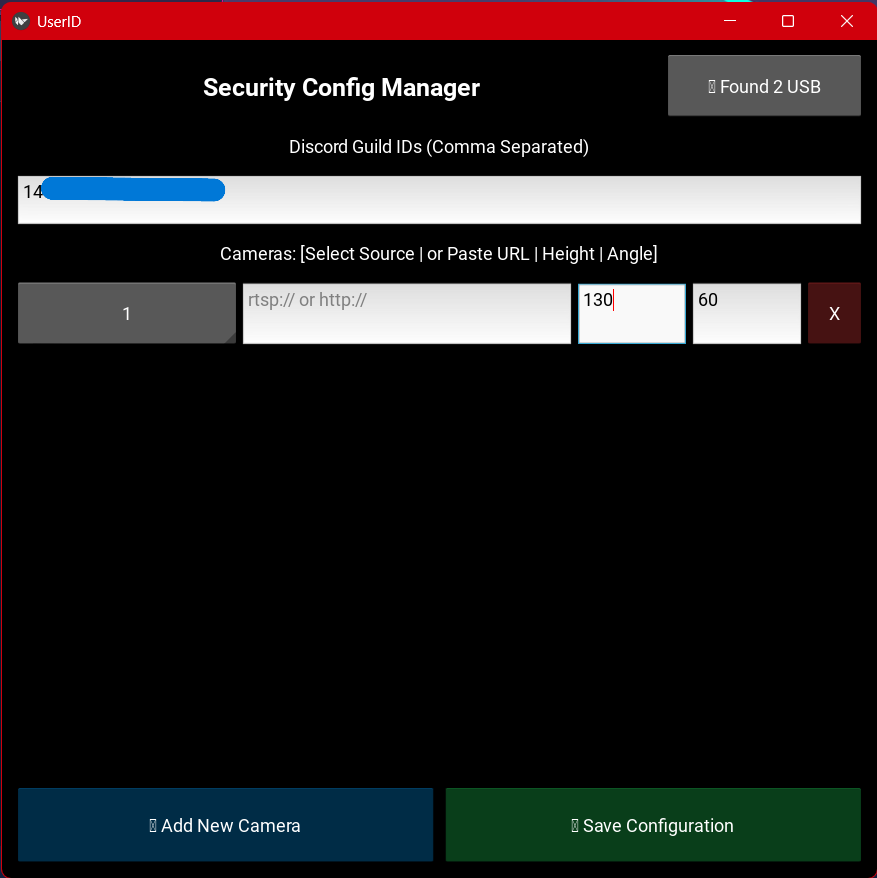Remove the camera row with X button
The width and height of the screenshot is (877, 878).
834,313
